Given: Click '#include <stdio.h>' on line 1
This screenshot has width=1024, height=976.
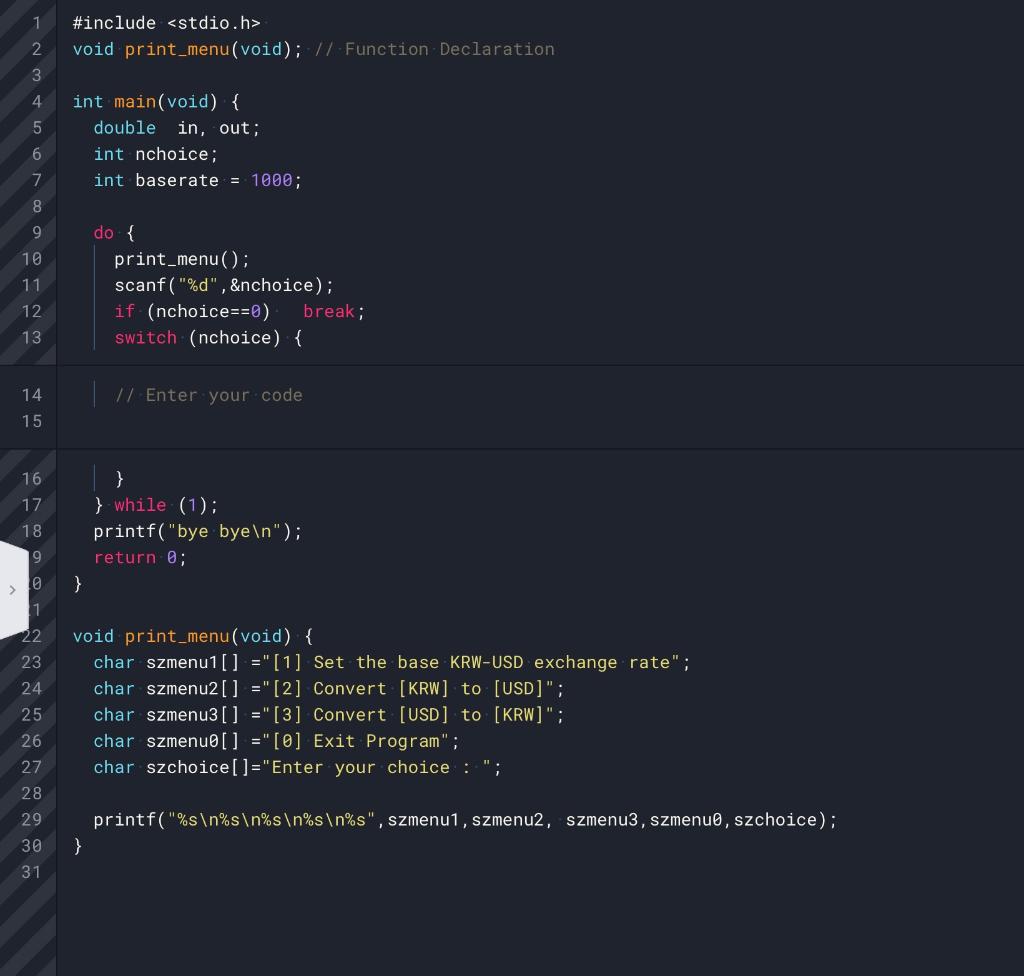Looking at the screenshot, I should pyautogui.click(x=167, y=23).
